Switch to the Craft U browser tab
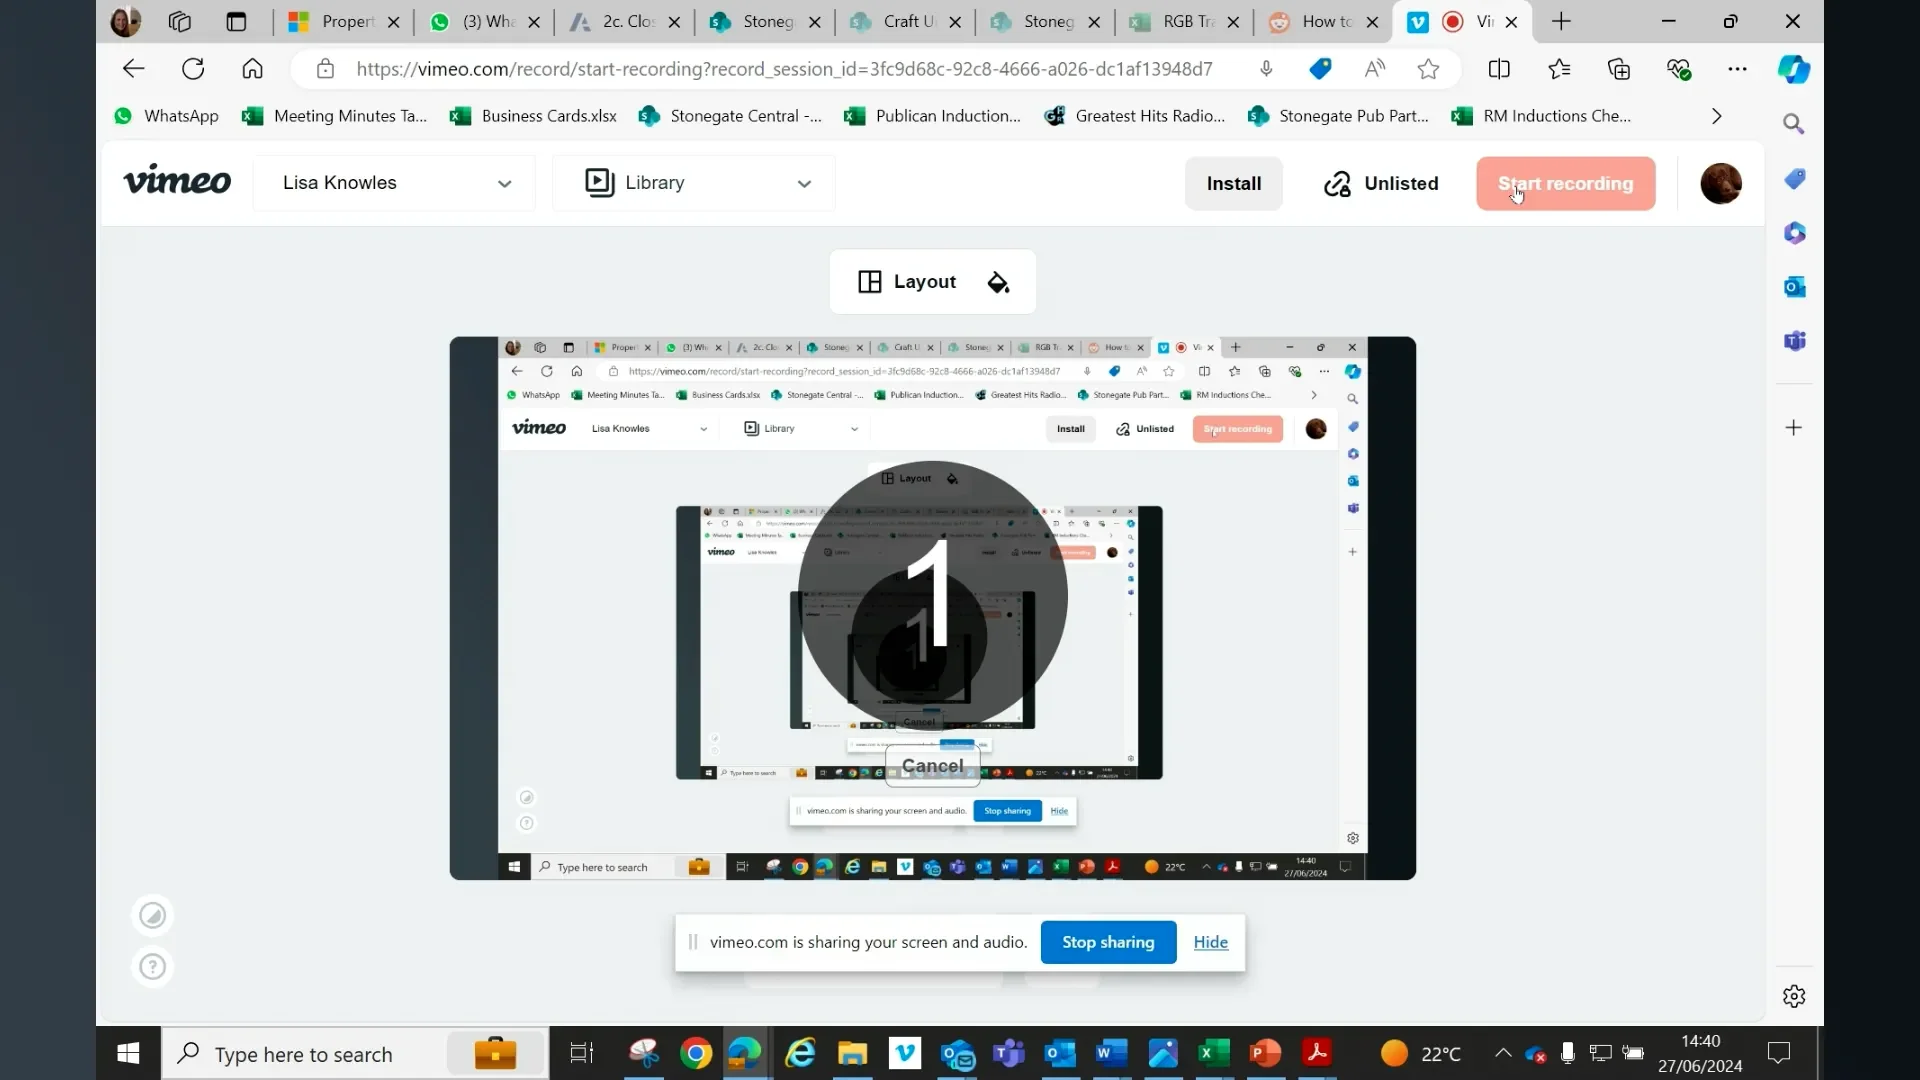1920x1080 pixels. pyautogui.click(x=903, y=22)
